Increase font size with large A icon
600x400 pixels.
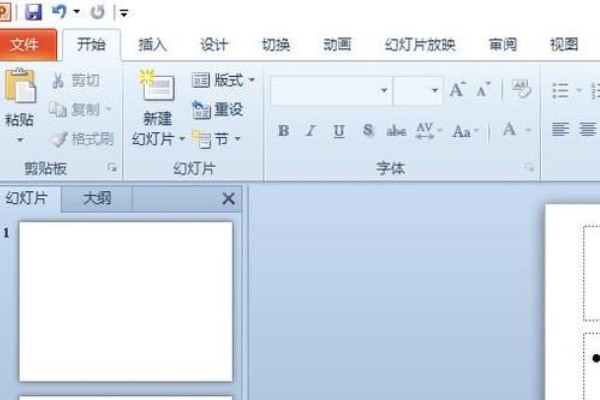click(457, 90)
